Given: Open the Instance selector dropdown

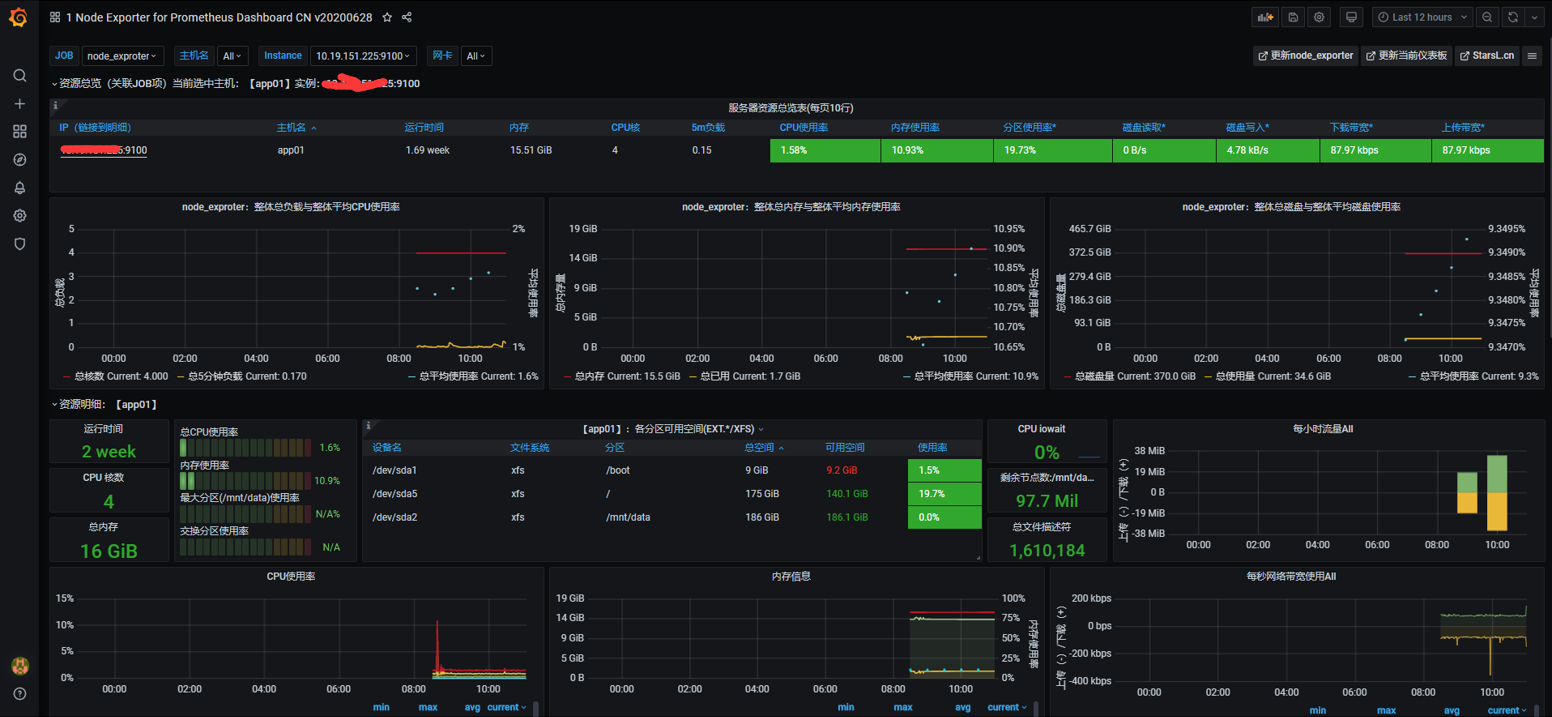Looking at the screenshot, I should [363, 55].
